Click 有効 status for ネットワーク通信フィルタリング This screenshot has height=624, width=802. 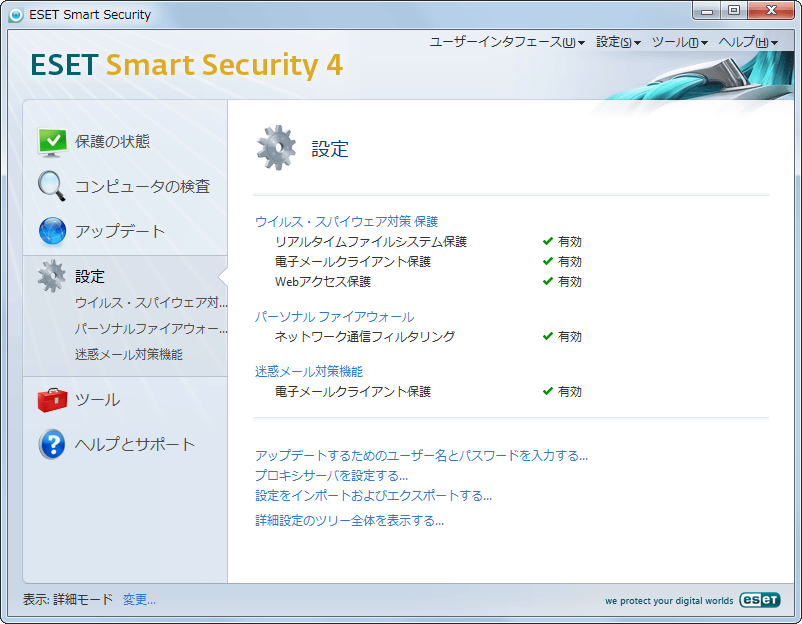pyautogui.click(x=570, y=337)
